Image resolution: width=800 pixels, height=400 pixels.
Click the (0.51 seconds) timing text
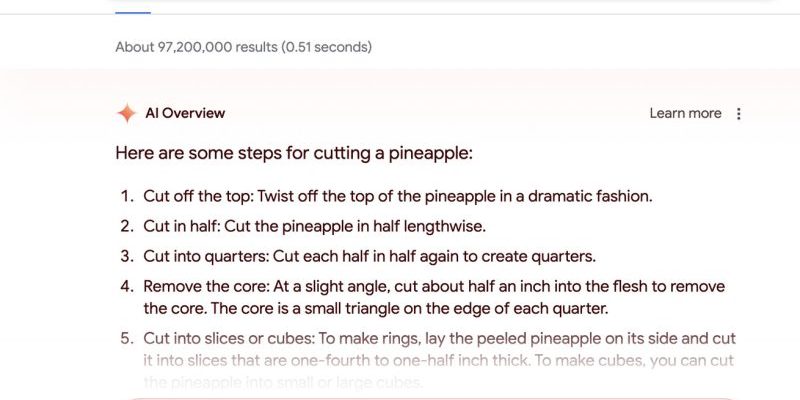(x=327, y=47)
